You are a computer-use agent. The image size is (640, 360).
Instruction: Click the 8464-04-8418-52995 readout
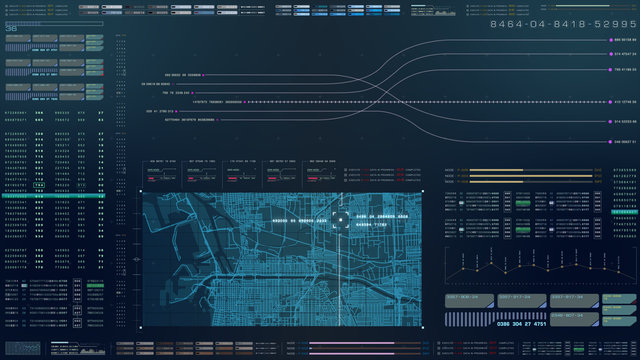pyautogui.click(x=563, y=24)
